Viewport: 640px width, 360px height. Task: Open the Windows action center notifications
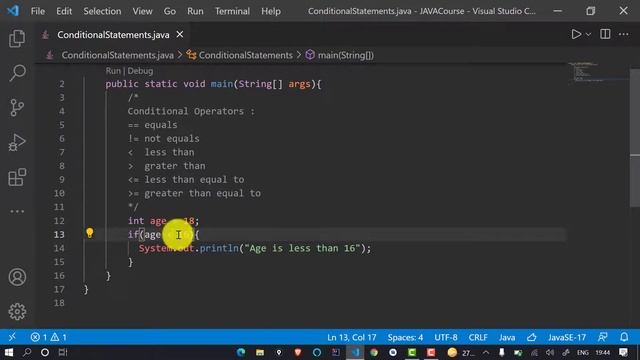coord(623,352)
